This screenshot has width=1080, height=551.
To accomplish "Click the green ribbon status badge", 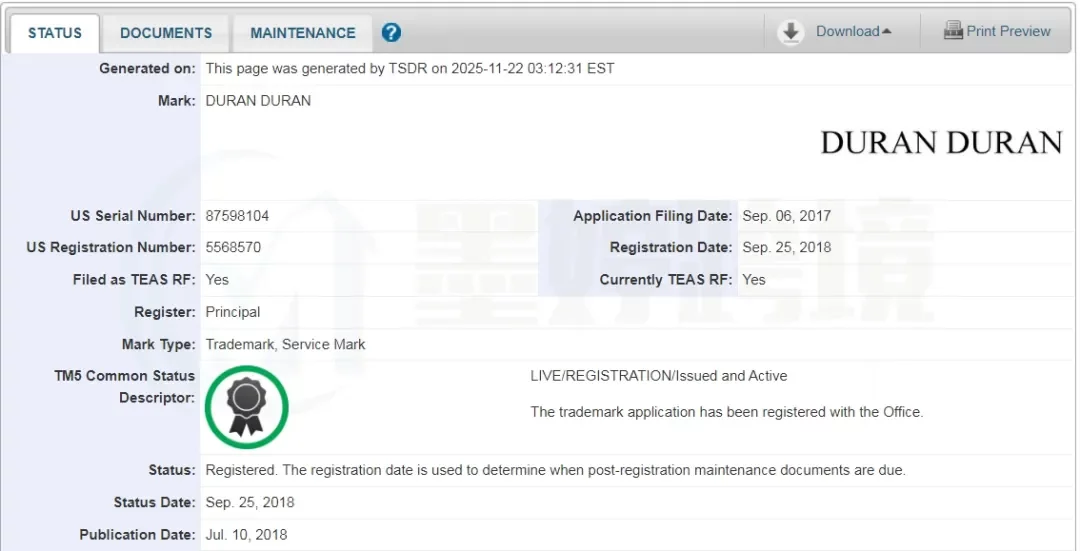I will tap(246, 407).
